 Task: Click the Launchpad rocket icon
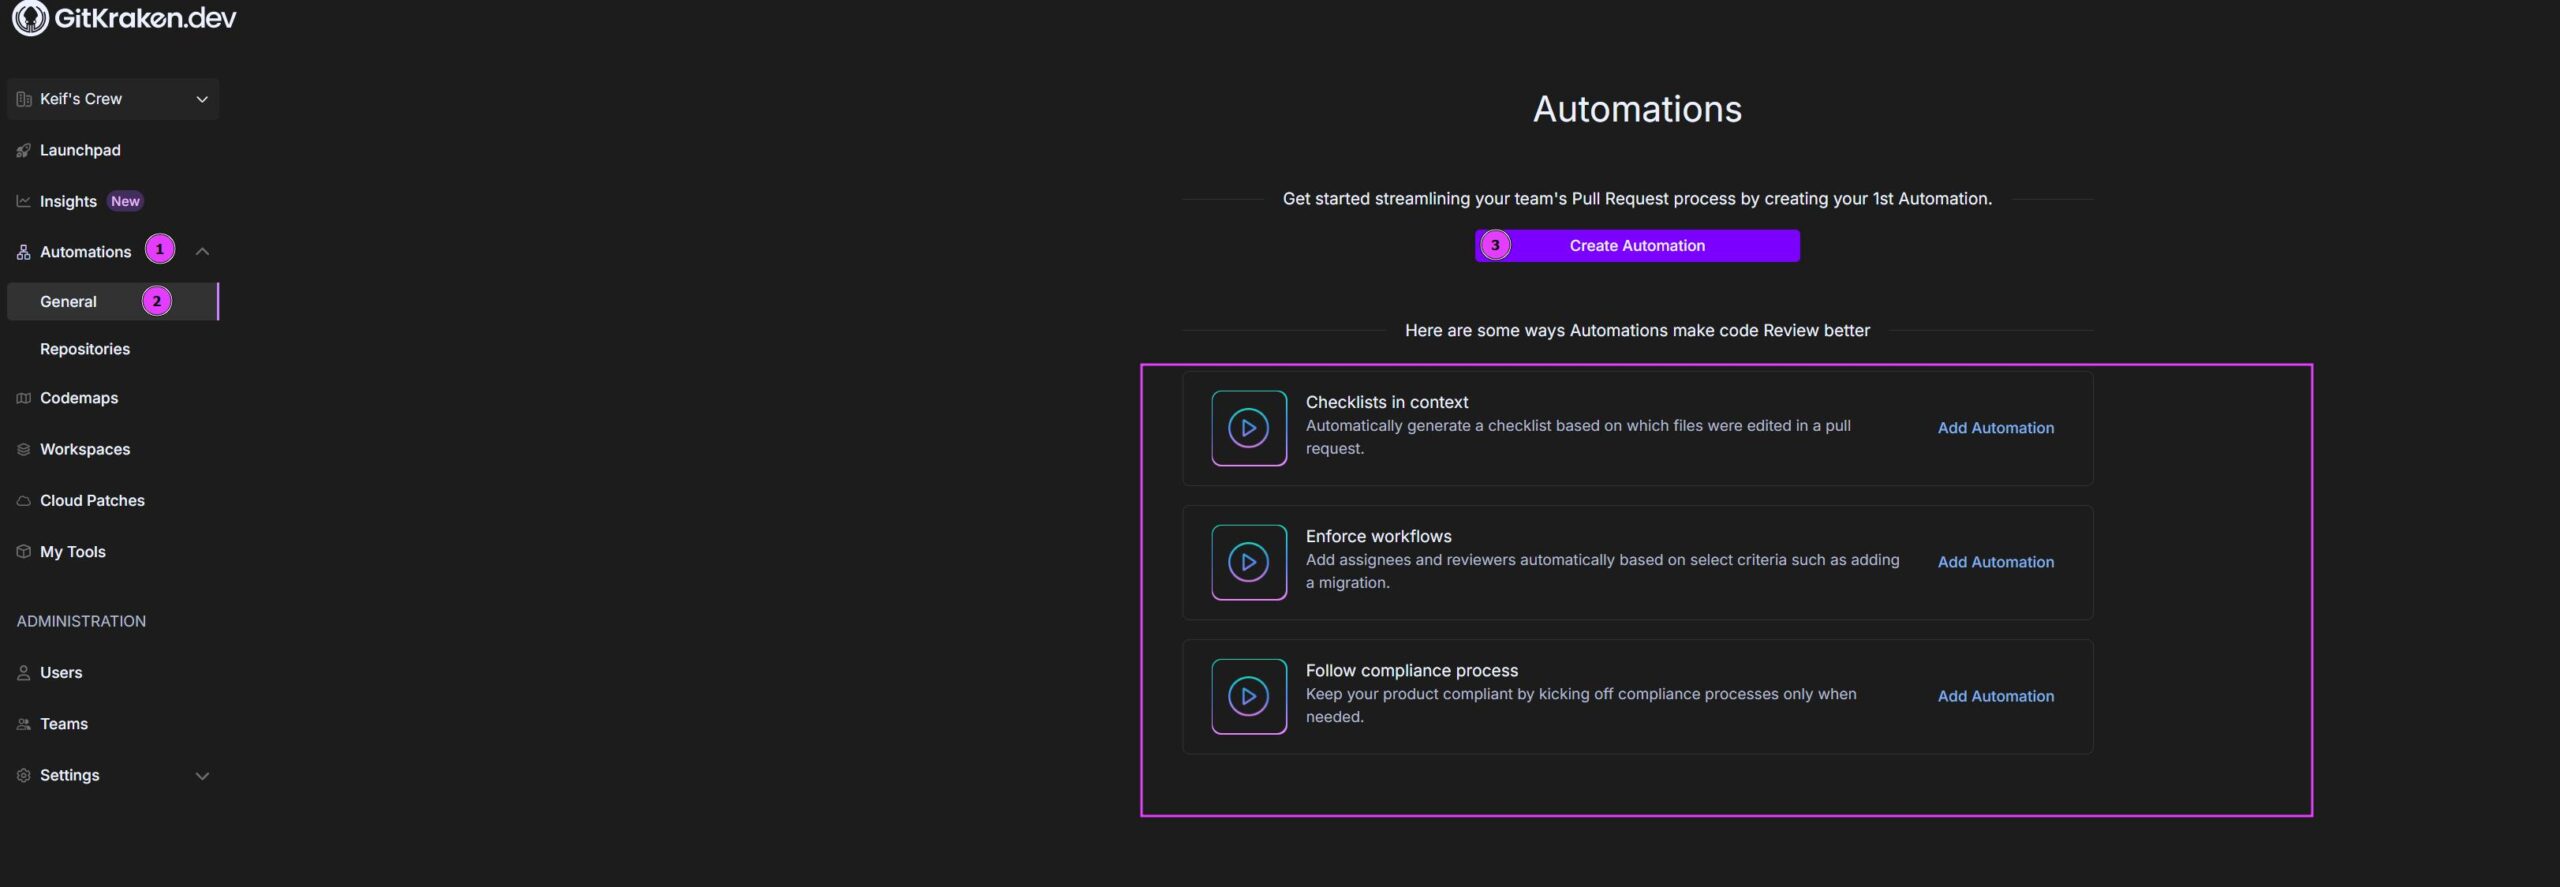[x=24, y=150]
